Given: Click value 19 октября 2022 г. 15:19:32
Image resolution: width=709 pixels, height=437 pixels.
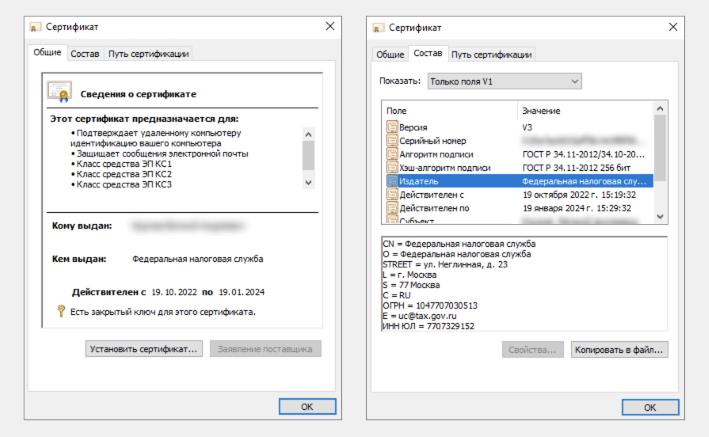Looking at the screenshot, I should pos(579,195).
